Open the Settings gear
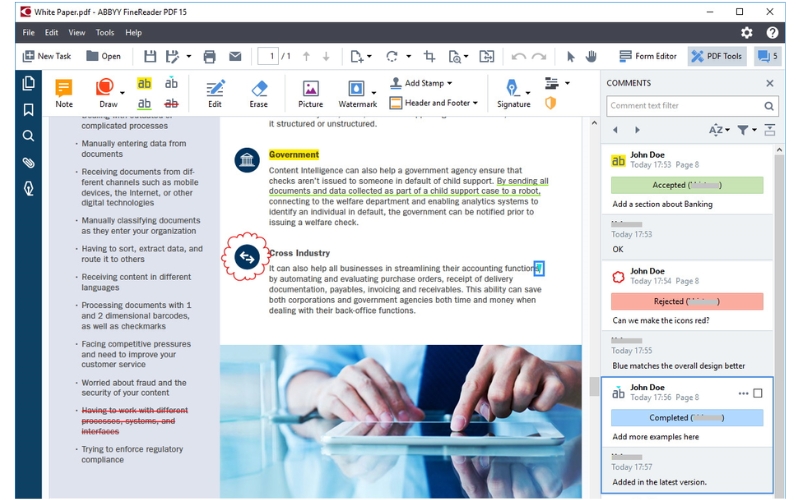The image size is (800, 500). (746, 33)
